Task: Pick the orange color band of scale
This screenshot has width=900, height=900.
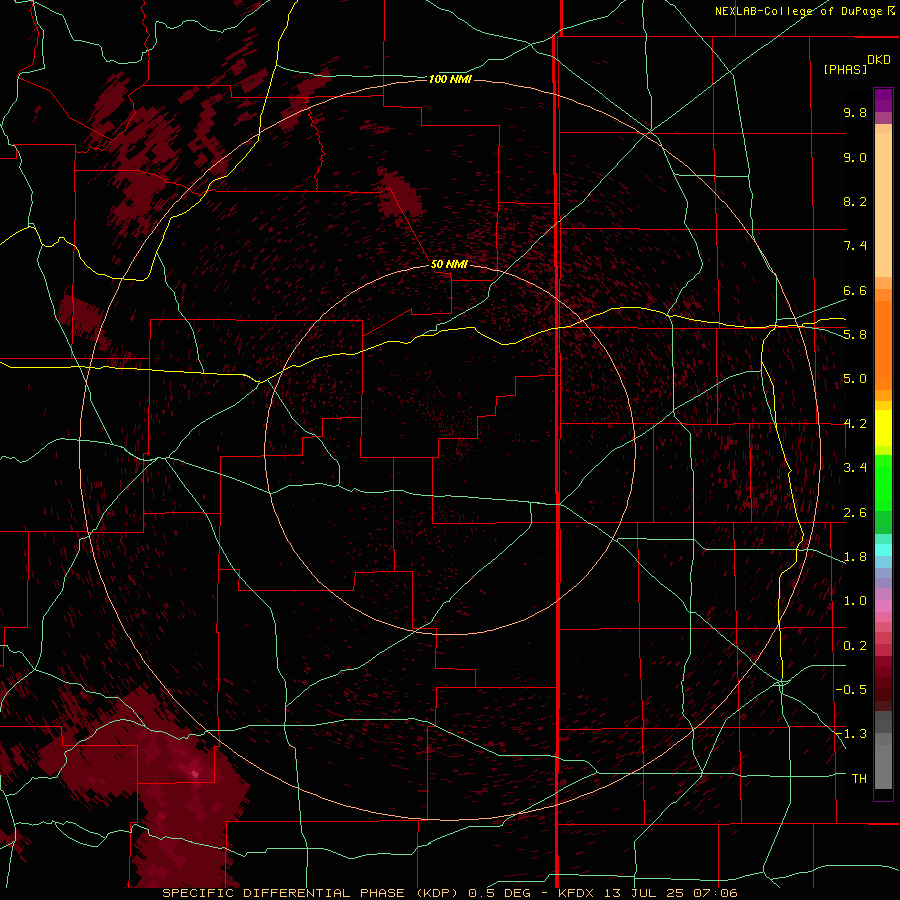Action: pos(883,344)
